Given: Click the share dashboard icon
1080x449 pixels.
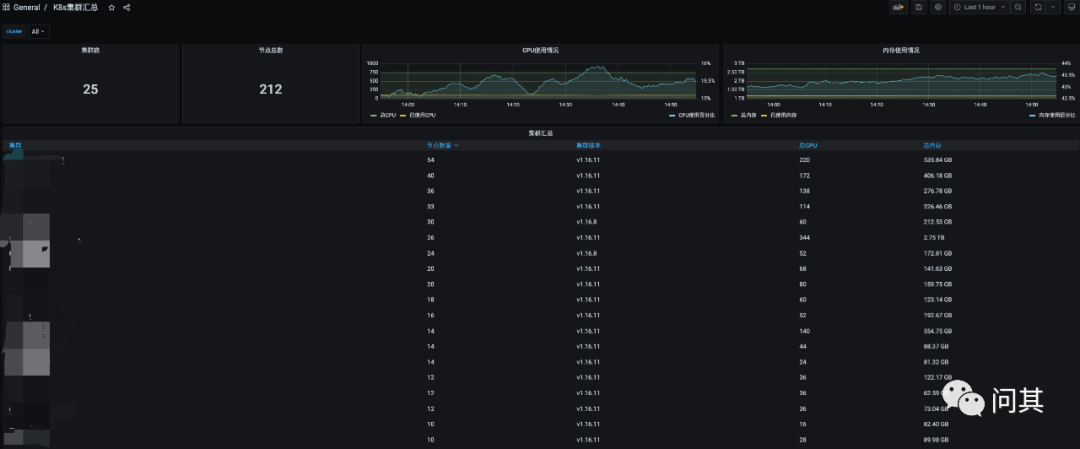Looking at the screenshot, I should coord(126,7).
